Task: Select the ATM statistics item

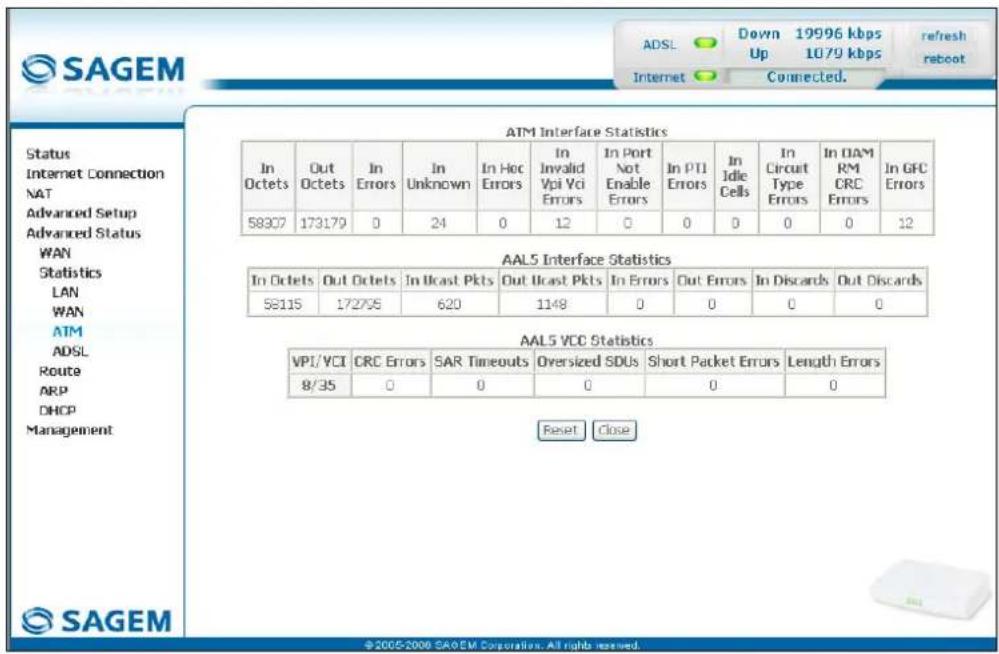Action: click(67, 331)
